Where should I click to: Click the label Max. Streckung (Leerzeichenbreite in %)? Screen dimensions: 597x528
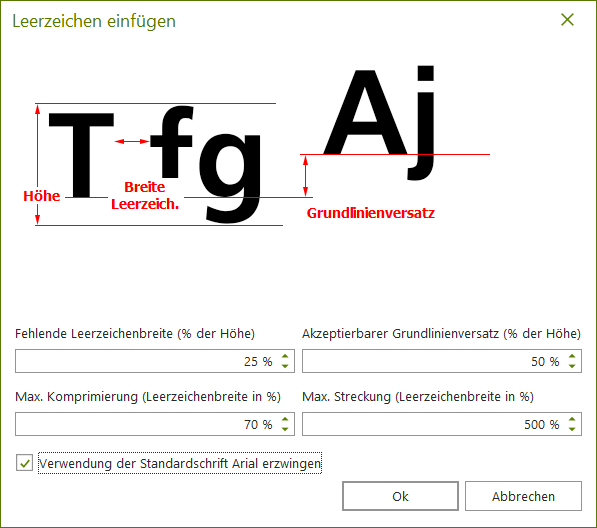click(418, 397)
